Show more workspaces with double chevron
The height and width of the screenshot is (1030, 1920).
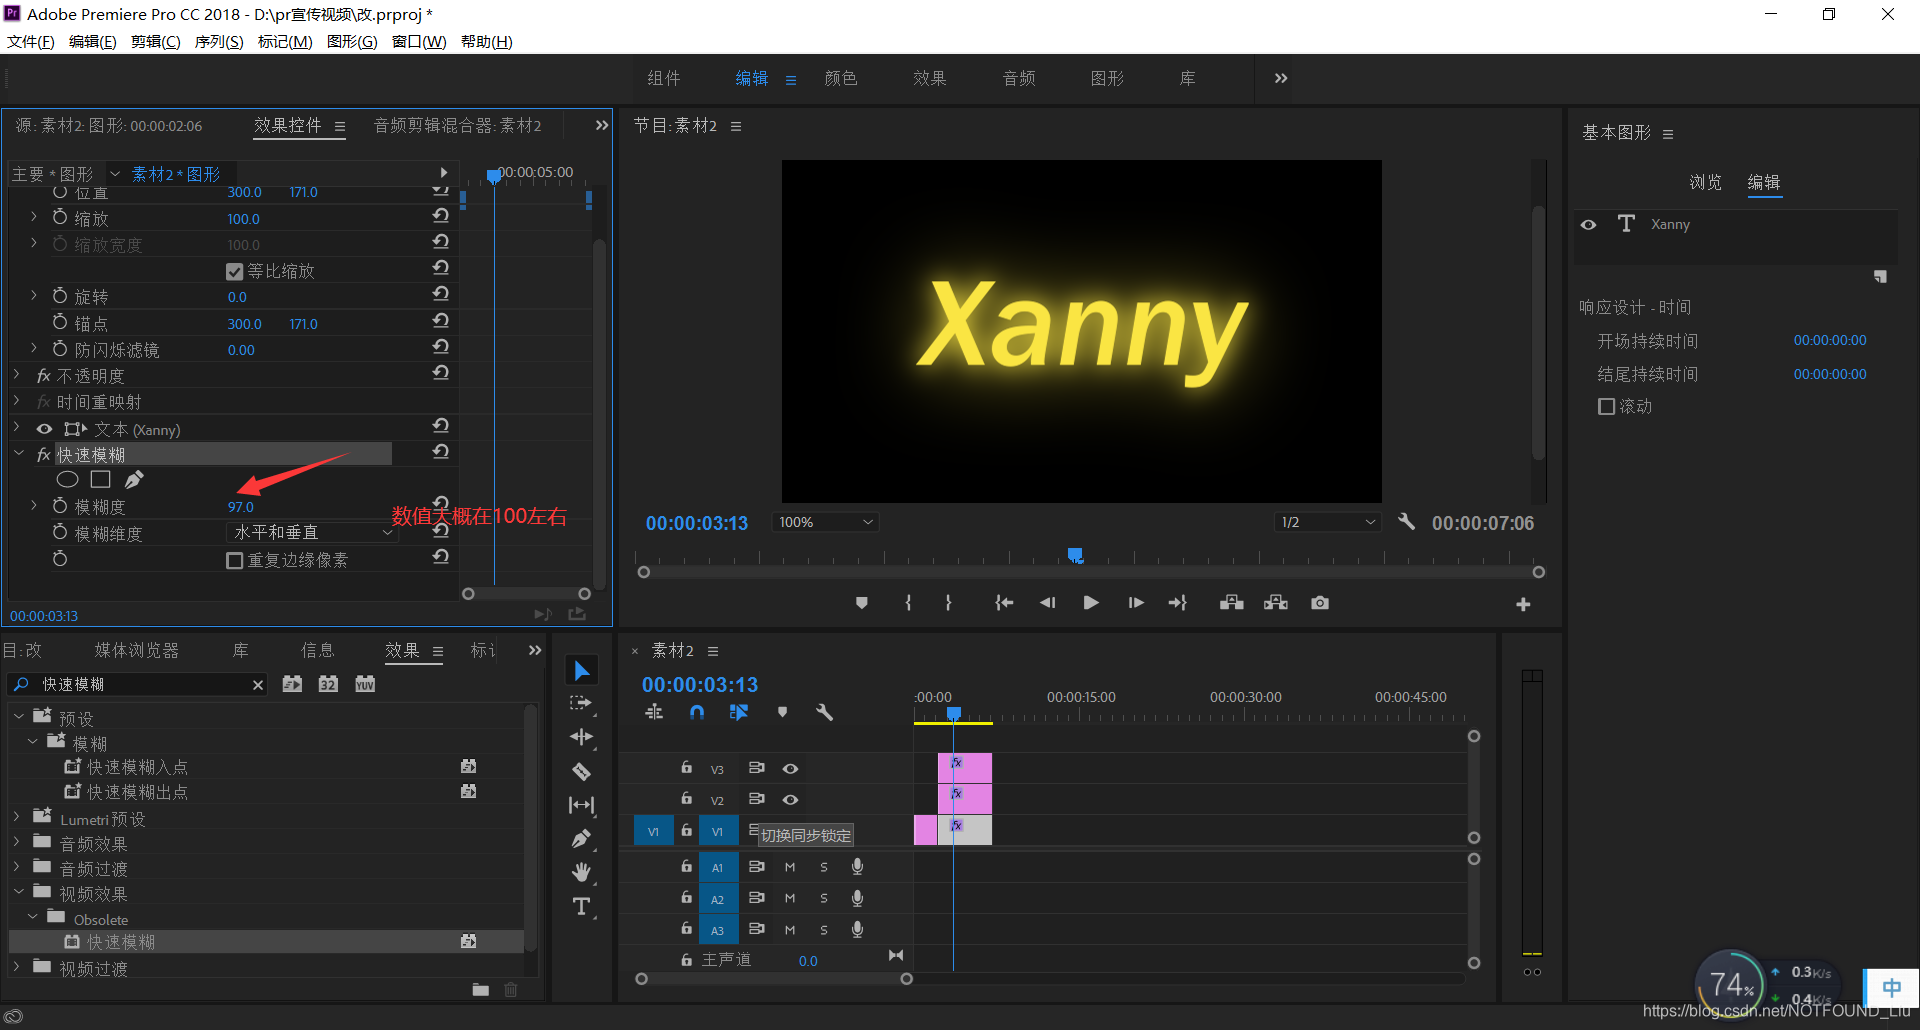pyautogui.click(x=1281, y=78)
